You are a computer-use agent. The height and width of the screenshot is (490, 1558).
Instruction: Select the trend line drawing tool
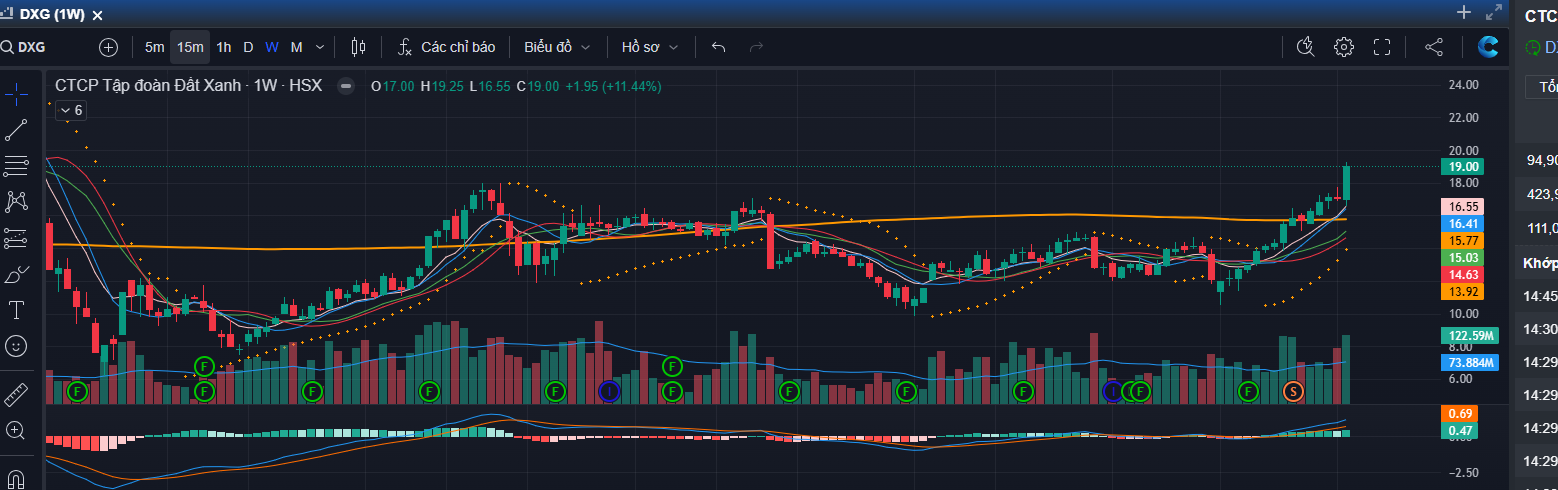click(x=16, y=130)
